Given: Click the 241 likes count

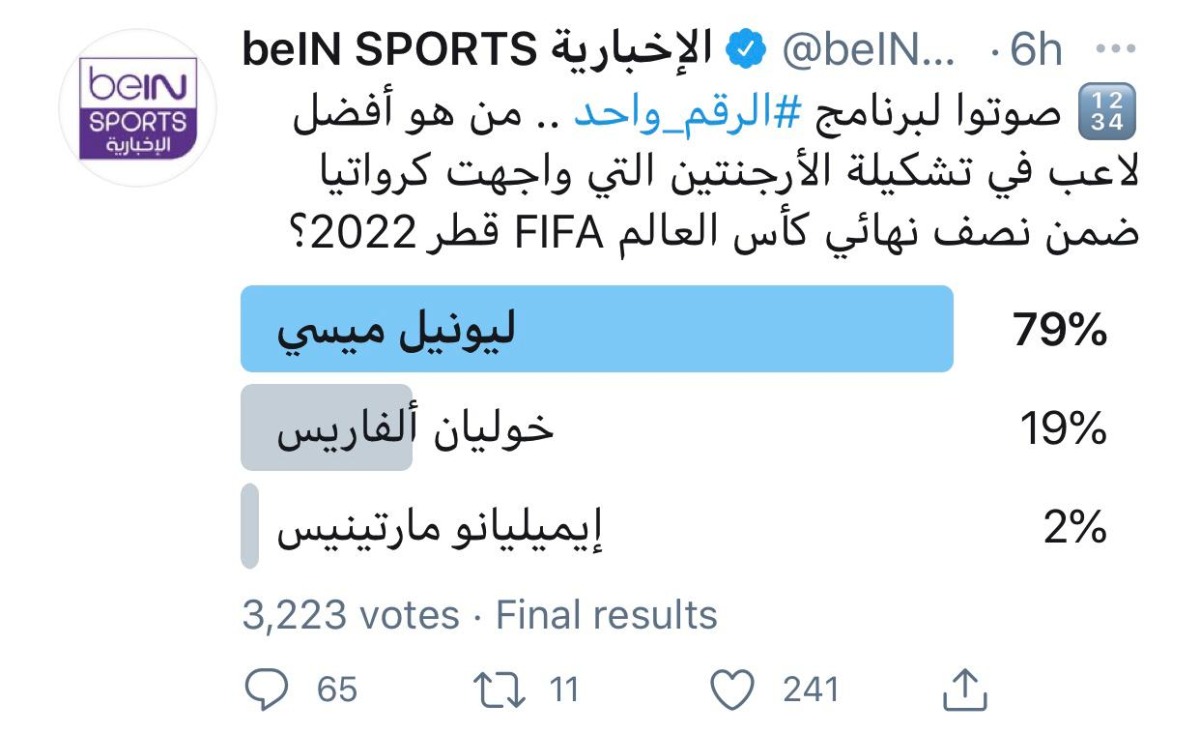Looking at the screenshot, I should pyautogui.click(x=811, y=690).
